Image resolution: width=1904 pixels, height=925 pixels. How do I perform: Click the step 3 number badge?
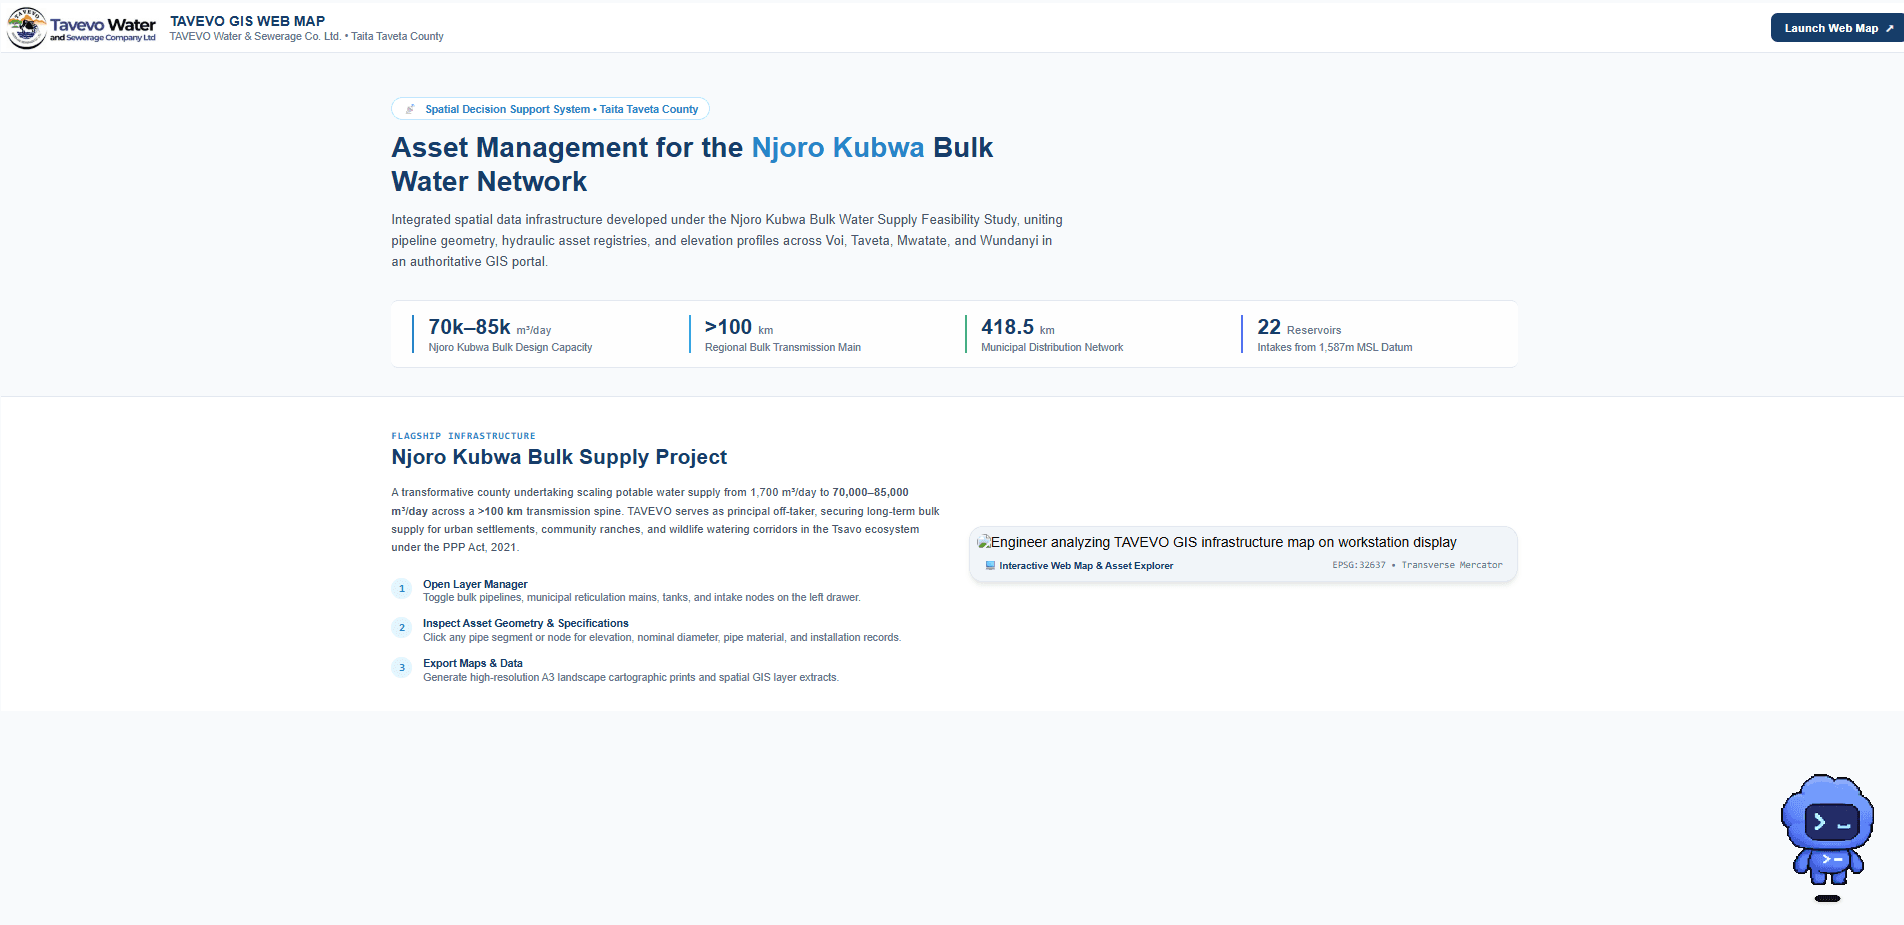pyautogui.click(x=402, y=668)
